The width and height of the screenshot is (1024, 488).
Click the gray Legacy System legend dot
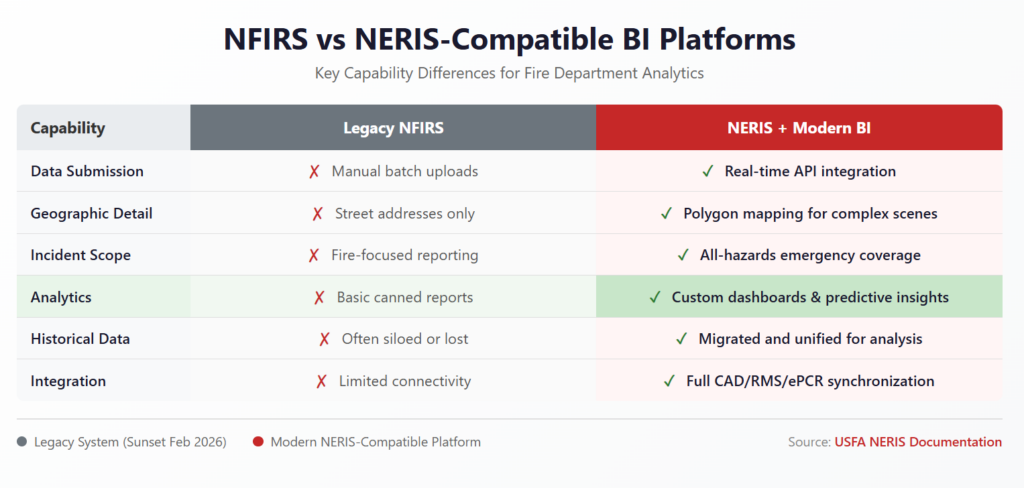22,442
